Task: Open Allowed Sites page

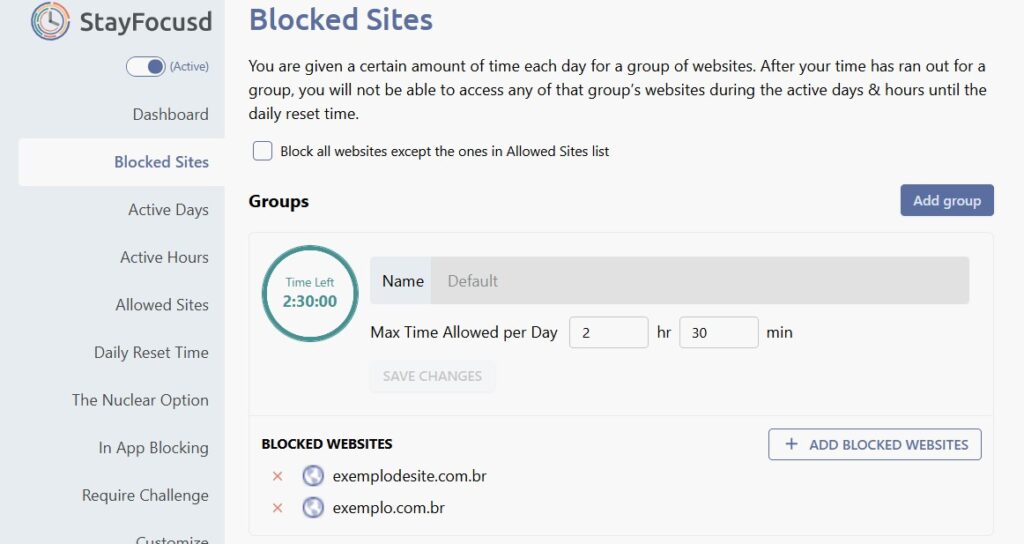Action: pos(162,305)
